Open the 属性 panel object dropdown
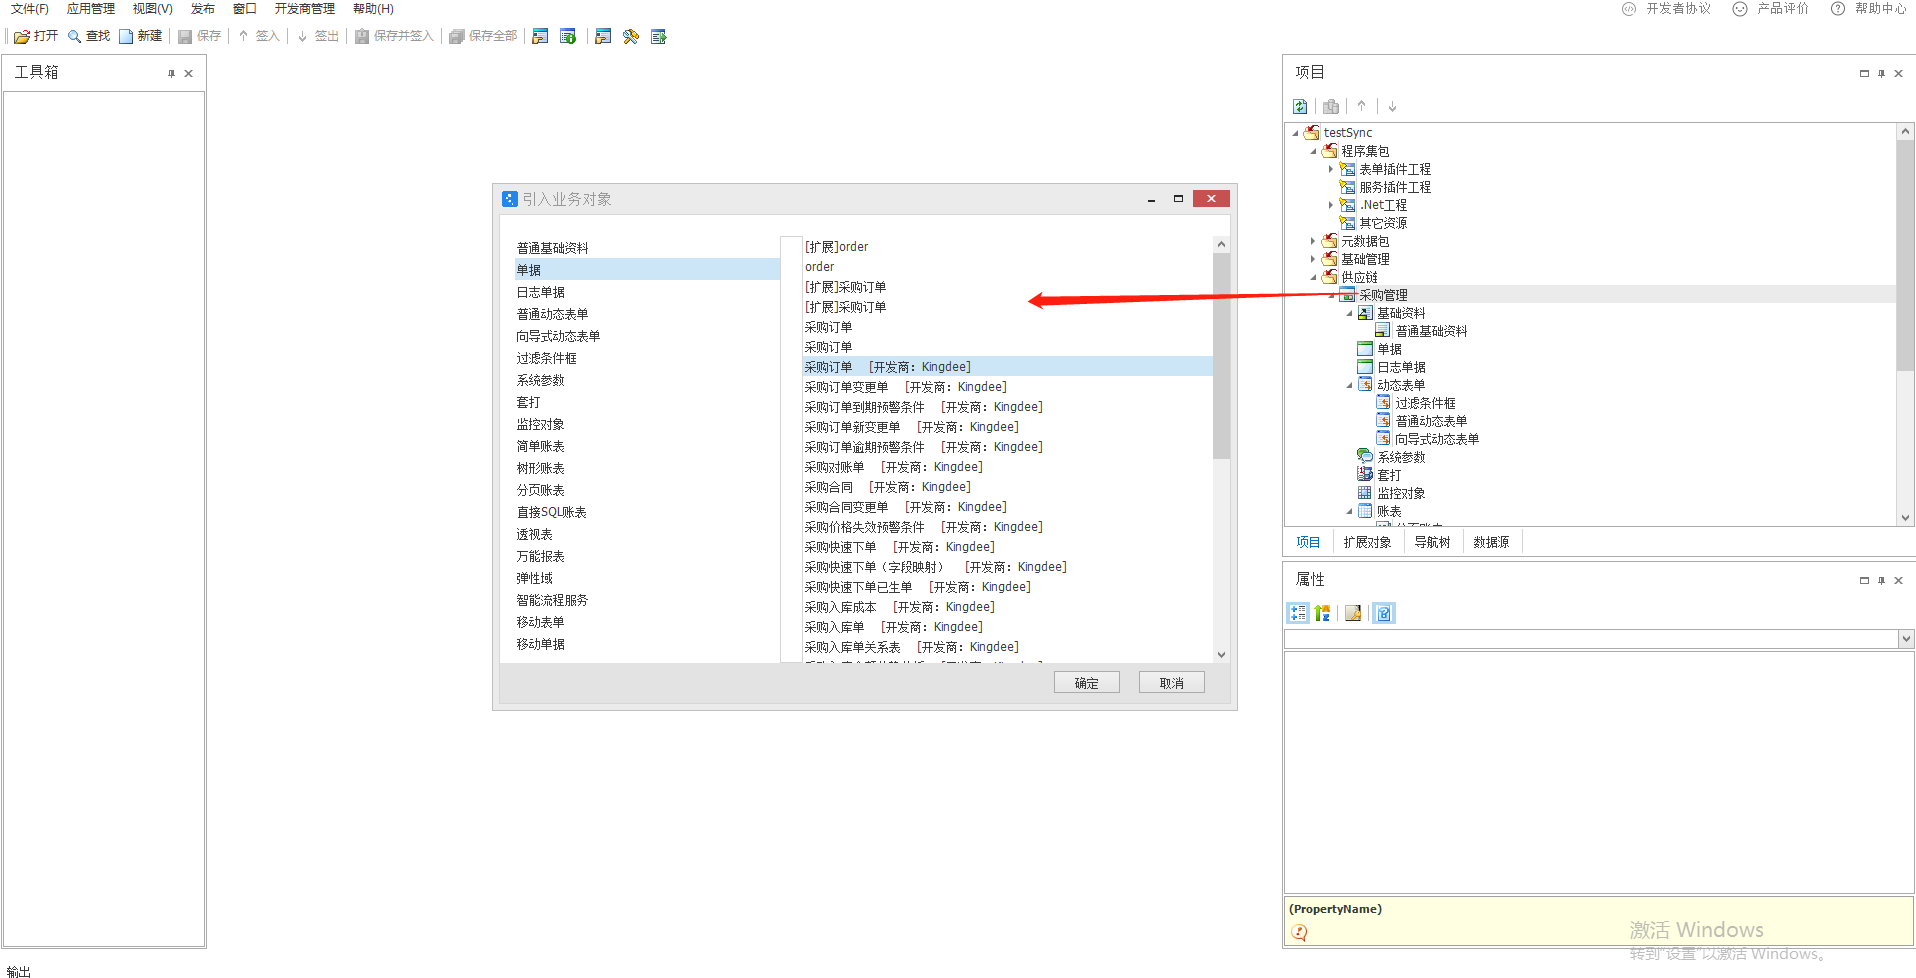The height and width of the screenshot is (978, 1916). (1905, 639)
